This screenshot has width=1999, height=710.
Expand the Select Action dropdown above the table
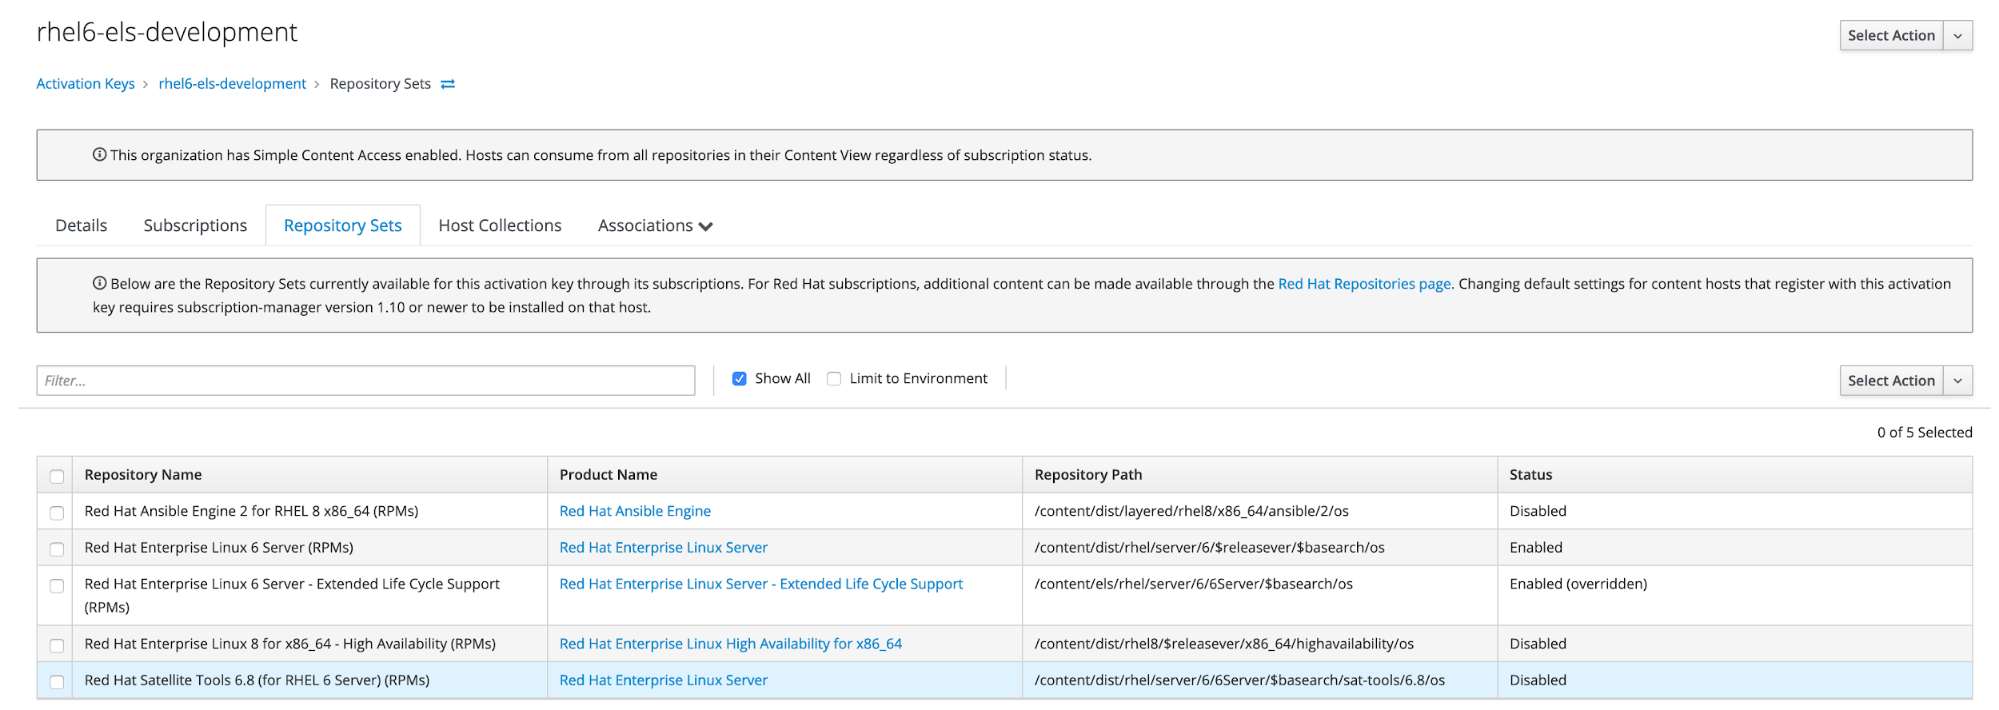click(x=1957, y=381)
